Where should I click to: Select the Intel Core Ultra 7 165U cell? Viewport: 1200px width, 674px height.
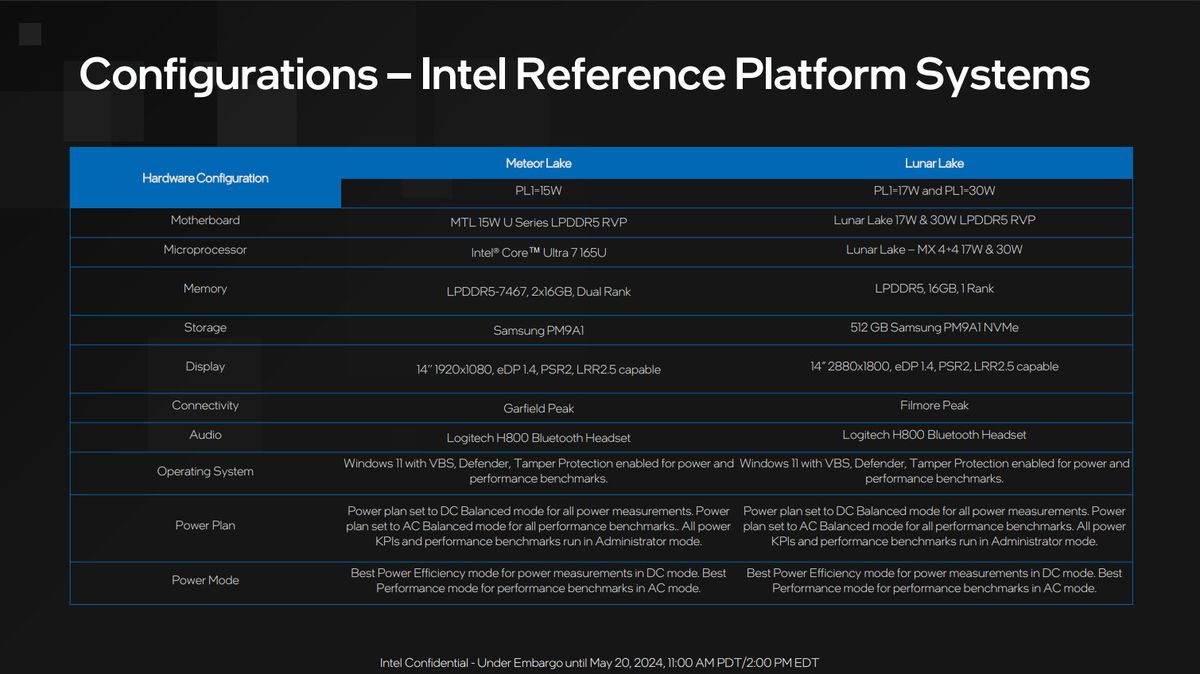[538, 253]
